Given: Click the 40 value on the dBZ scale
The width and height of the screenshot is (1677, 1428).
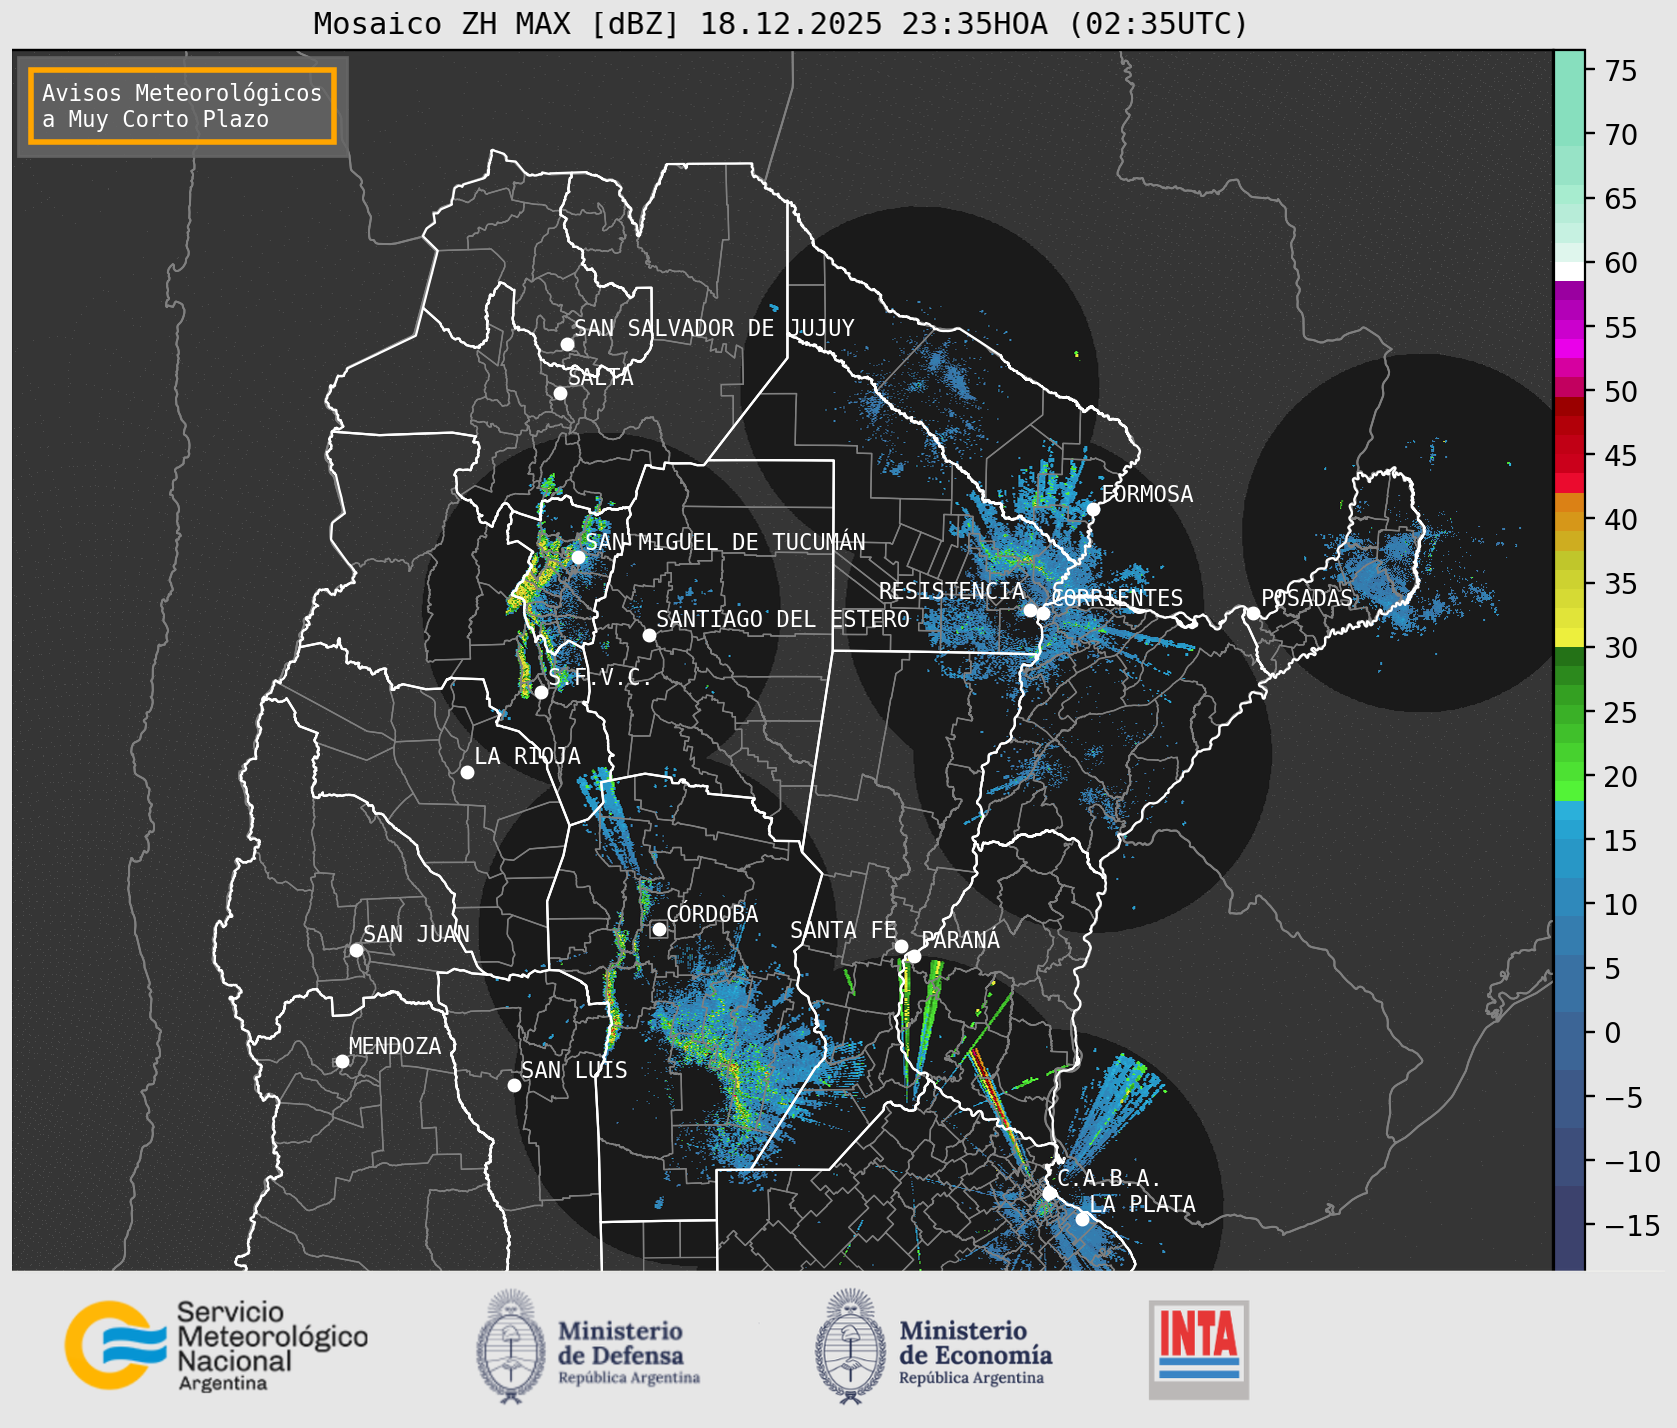Looking at the screenshot, I should pyautogui.click(x=1621, y=519).
